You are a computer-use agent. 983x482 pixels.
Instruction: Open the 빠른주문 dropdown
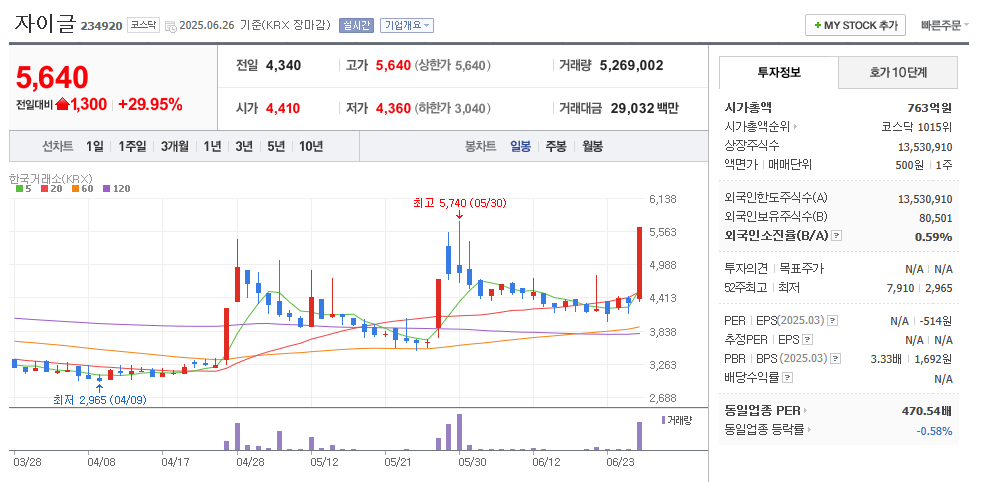(945, 26)
